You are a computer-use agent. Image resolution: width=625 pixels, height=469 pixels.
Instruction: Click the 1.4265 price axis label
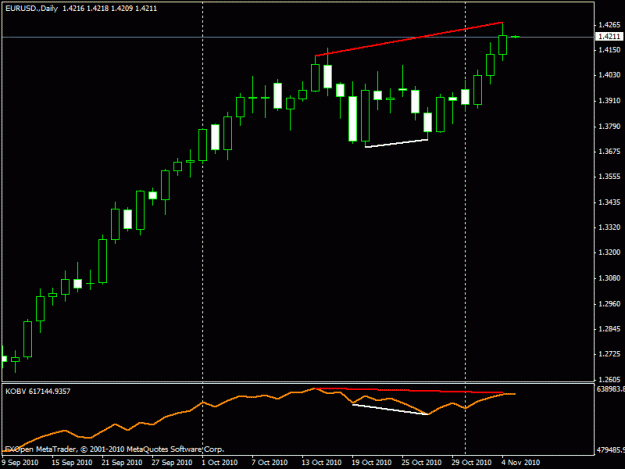pos(609,25)
